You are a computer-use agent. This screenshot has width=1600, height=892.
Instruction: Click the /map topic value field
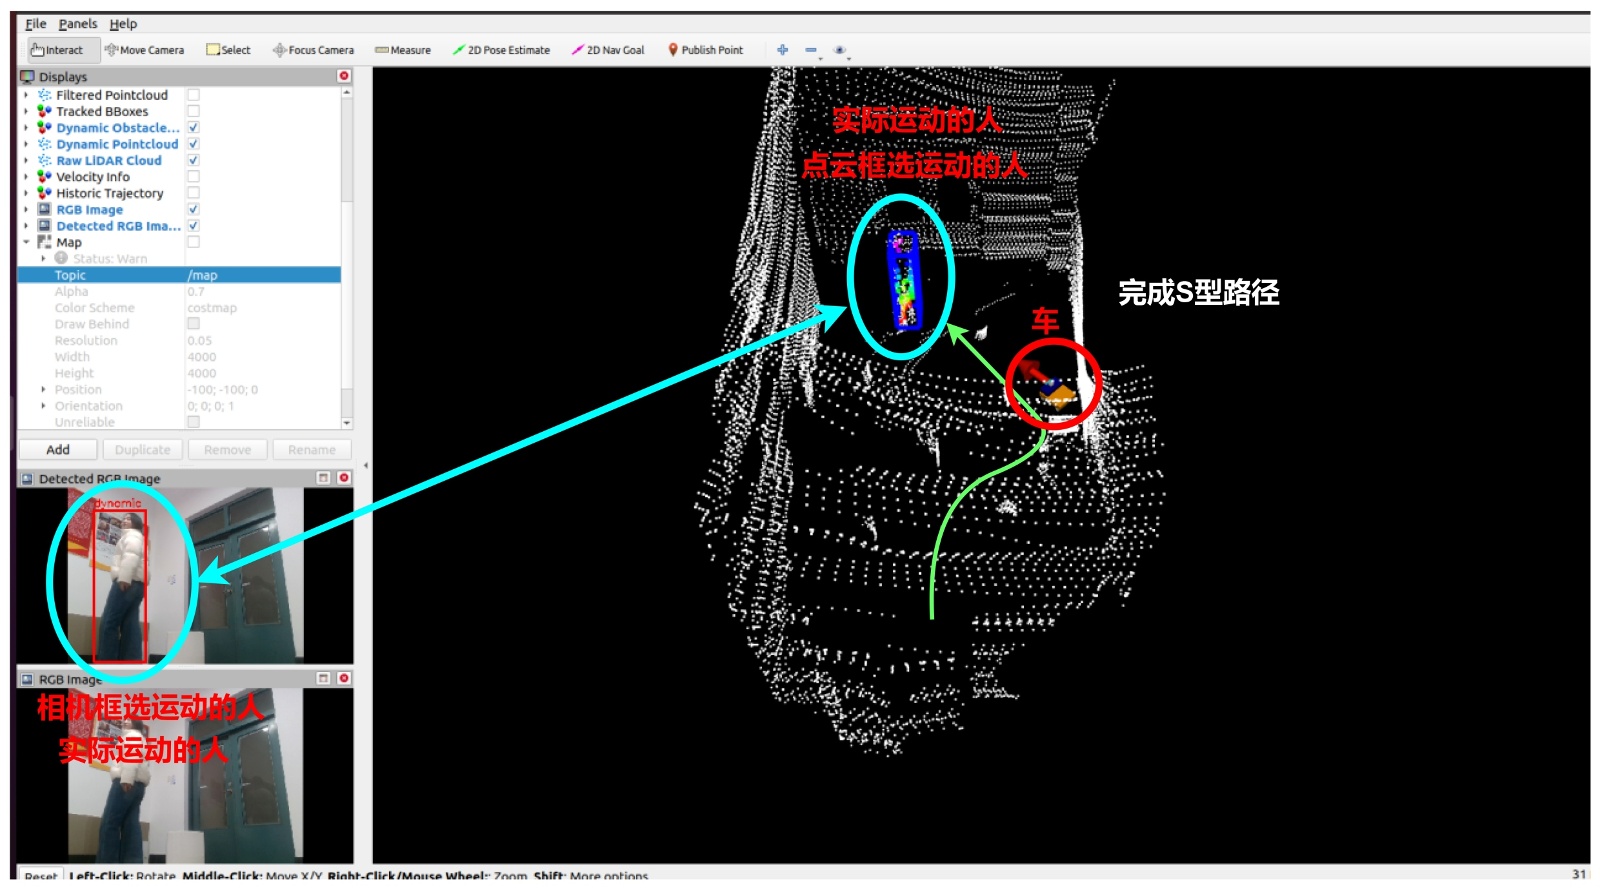point(263,275)
